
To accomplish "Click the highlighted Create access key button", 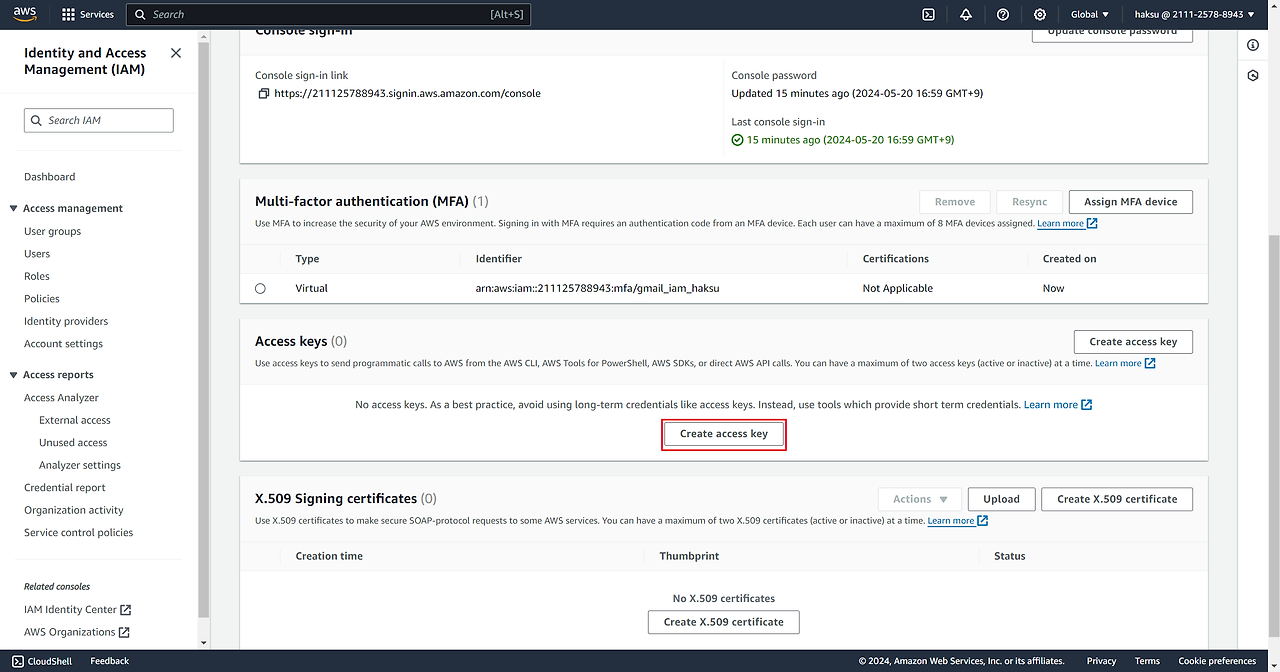I will (724, 434).
